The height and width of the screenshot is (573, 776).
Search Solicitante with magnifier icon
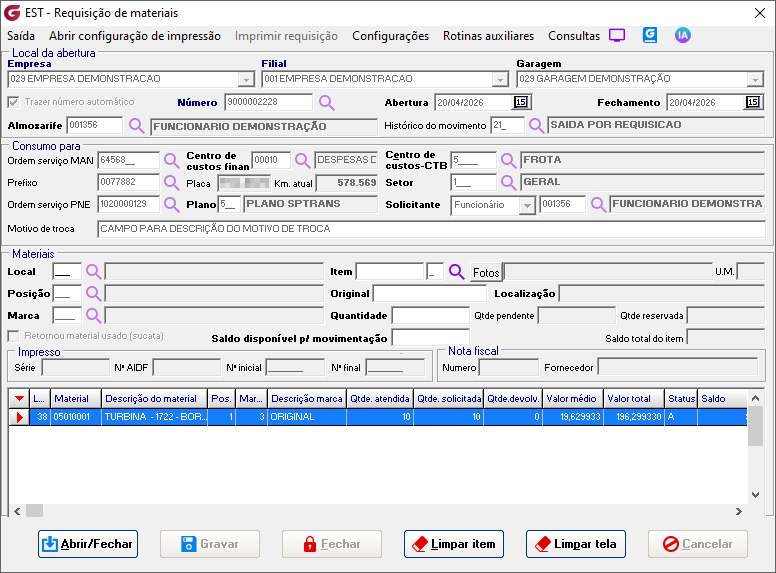click(598, 204)
